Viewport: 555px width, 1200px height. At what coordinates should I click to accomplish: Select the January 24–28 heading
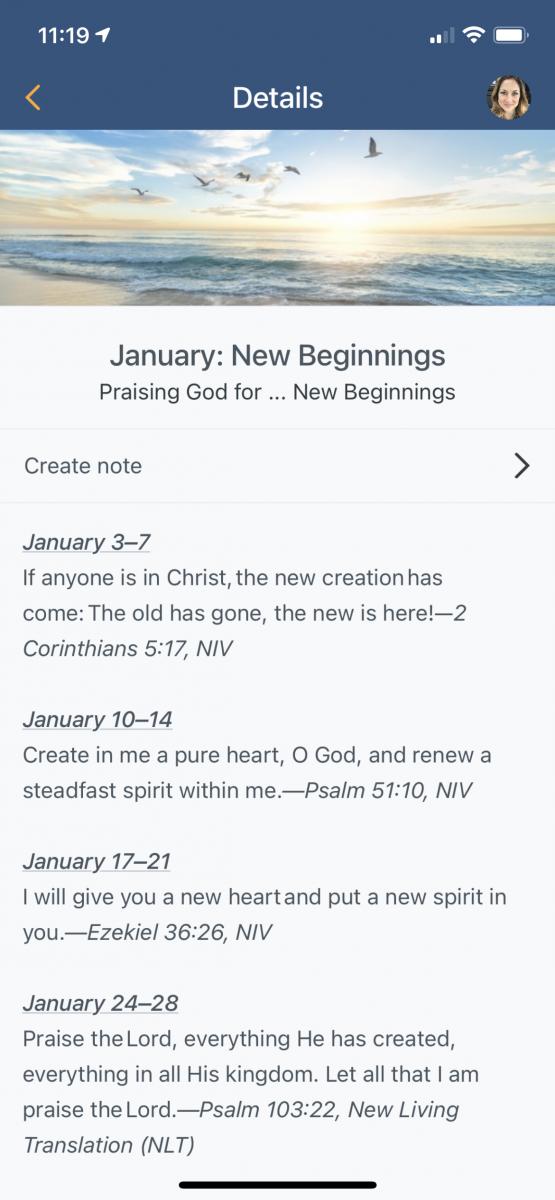coord(100,1003)
